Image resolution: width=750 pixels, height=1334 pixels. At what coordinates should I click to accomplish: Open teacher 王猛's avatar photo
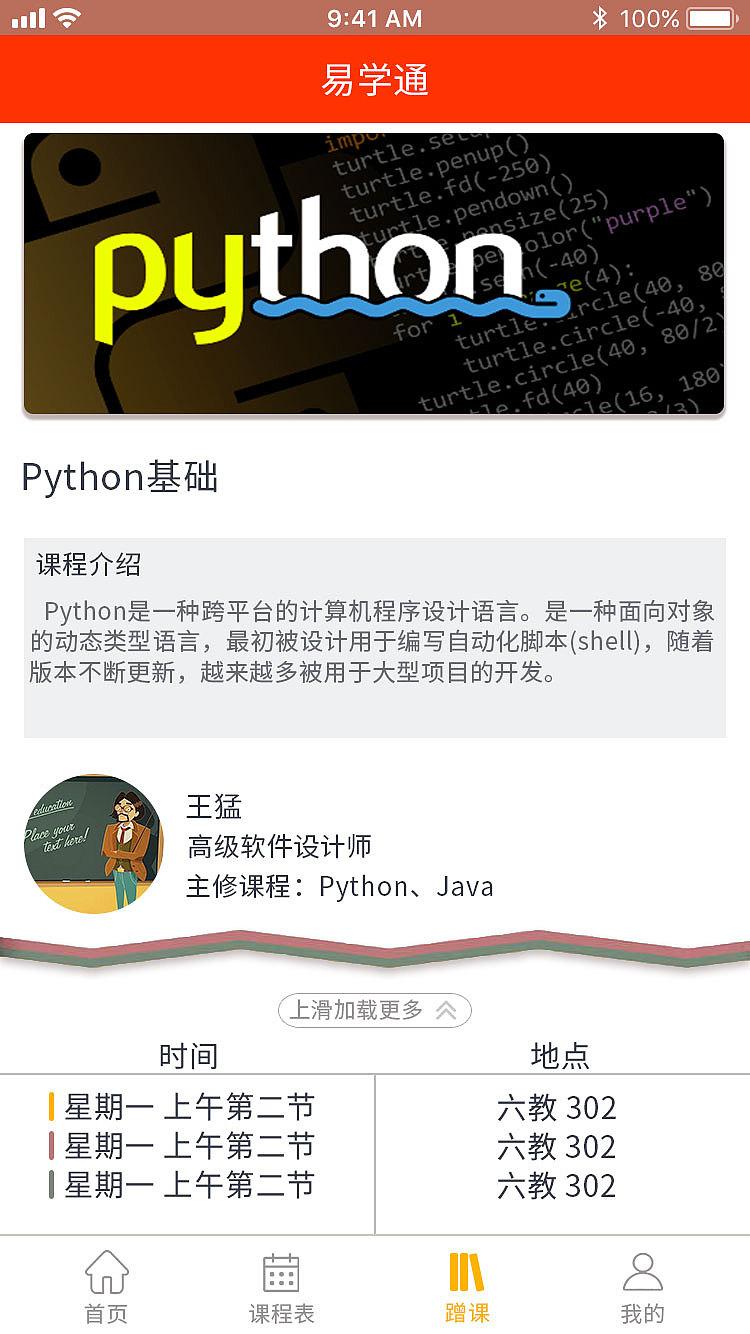coord(93,844)
